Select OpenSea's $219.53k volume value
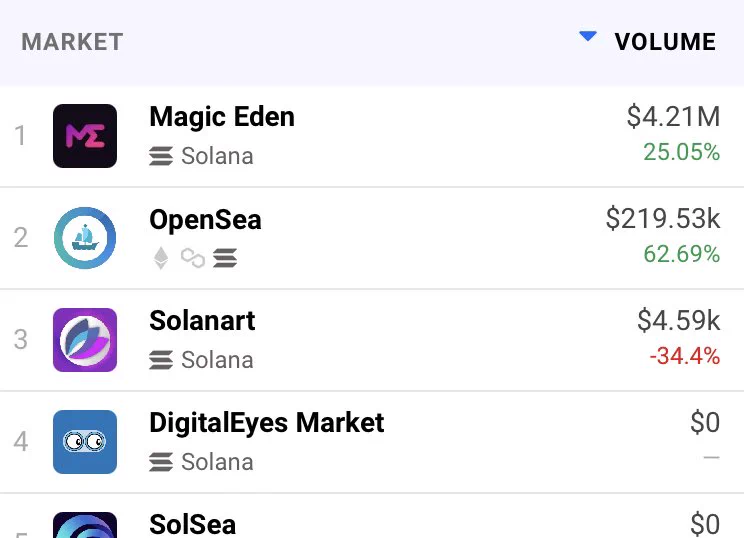 [663, 219]
